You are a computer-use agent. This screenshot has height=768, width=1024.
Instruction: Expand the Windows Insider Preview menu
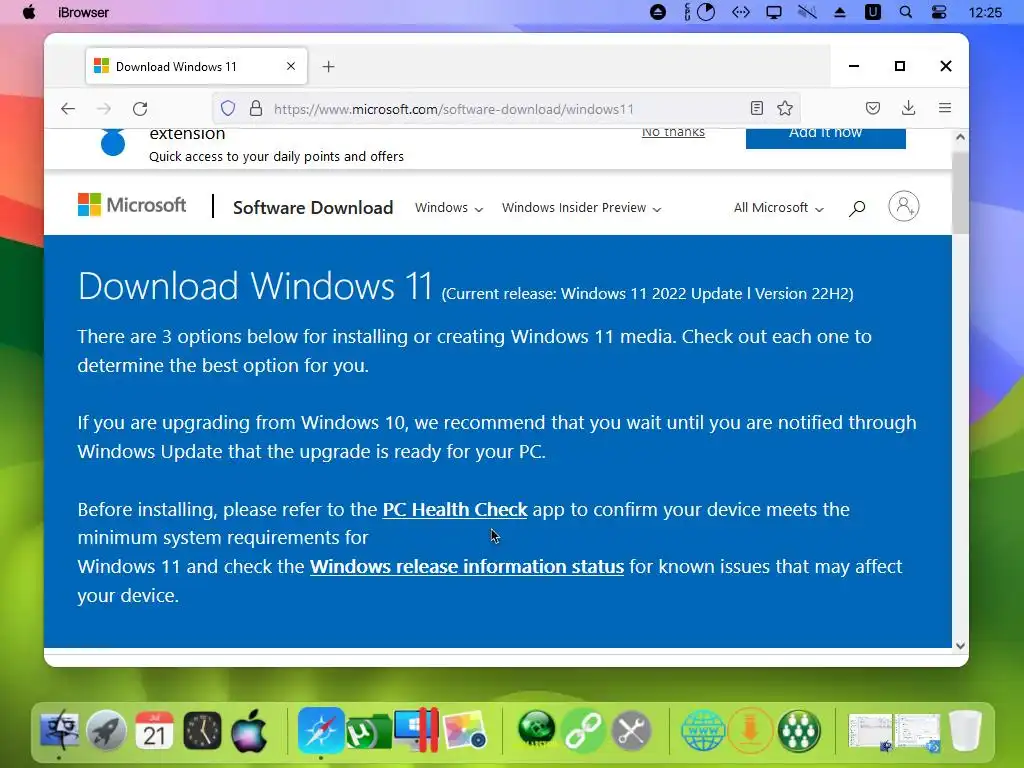(581, 208)
